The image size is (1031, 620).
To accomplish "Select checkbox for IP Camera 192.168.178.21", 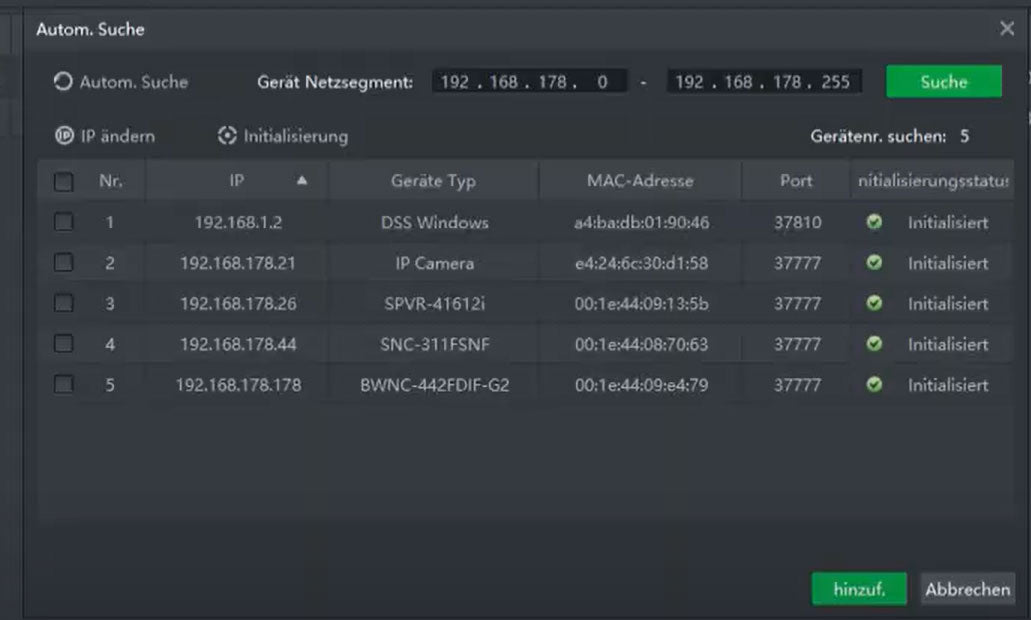I will [x=64, y=263].
